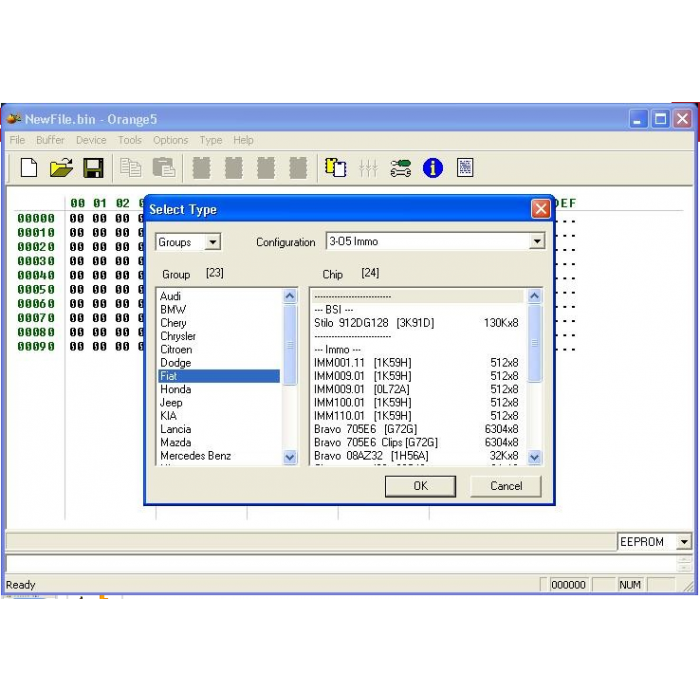Select Audi in the Group list
This screenshot has width=700, height=700.
[219, 296]
